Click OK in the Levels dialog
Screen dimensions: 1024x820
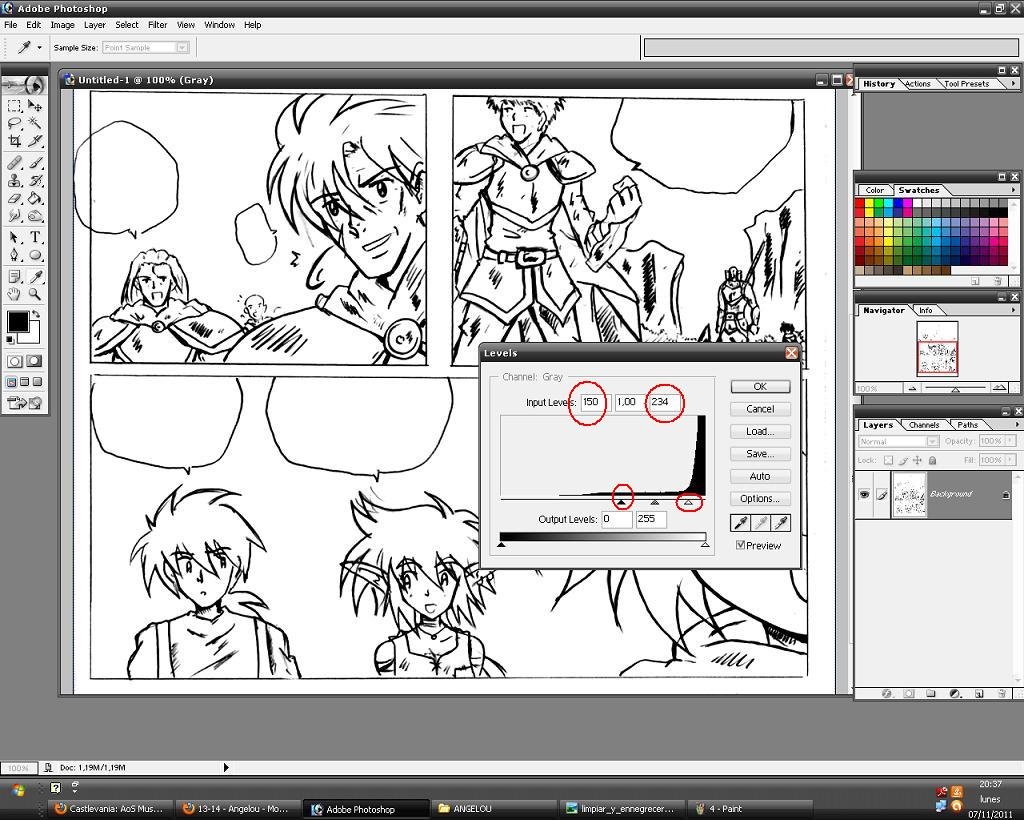759,387
